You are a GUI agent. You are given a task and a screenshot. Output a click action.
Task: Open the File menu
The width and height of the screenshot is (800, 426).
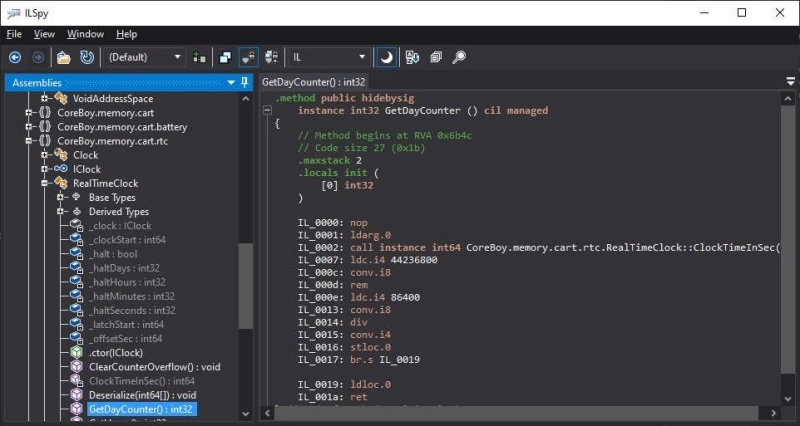coord(14,34)
